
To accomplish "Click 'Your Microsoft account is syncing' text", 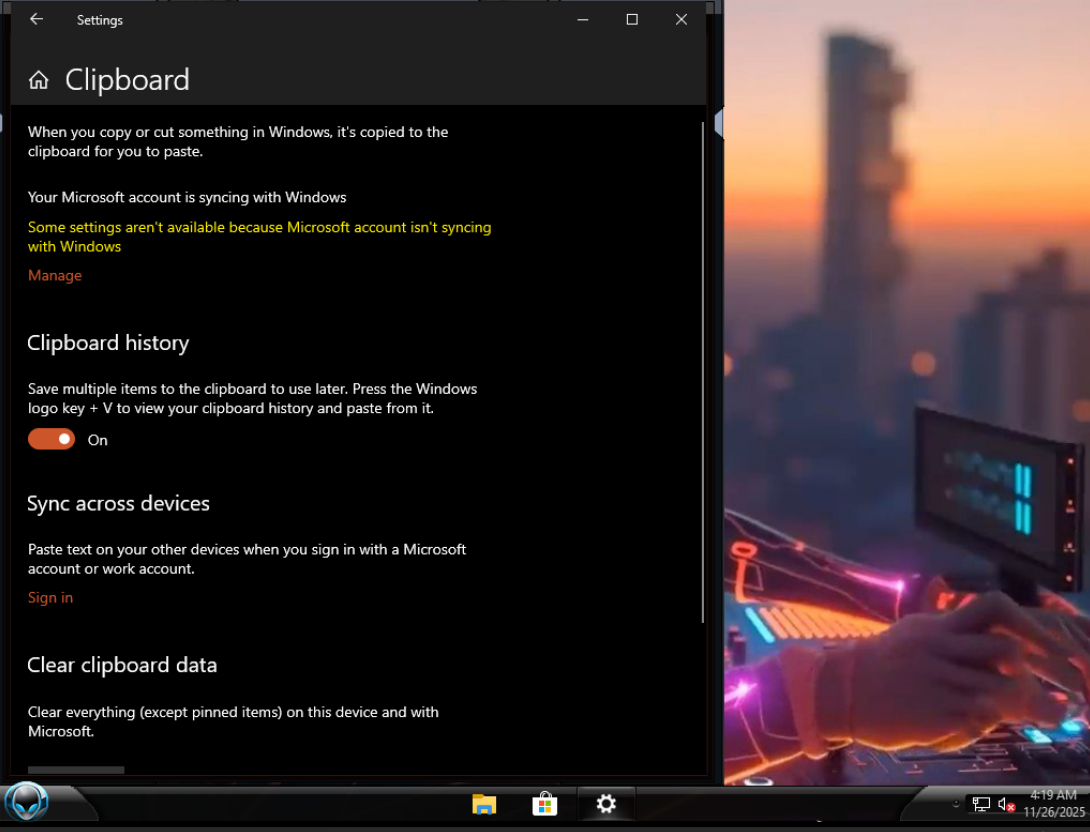I will click(187, 197).
